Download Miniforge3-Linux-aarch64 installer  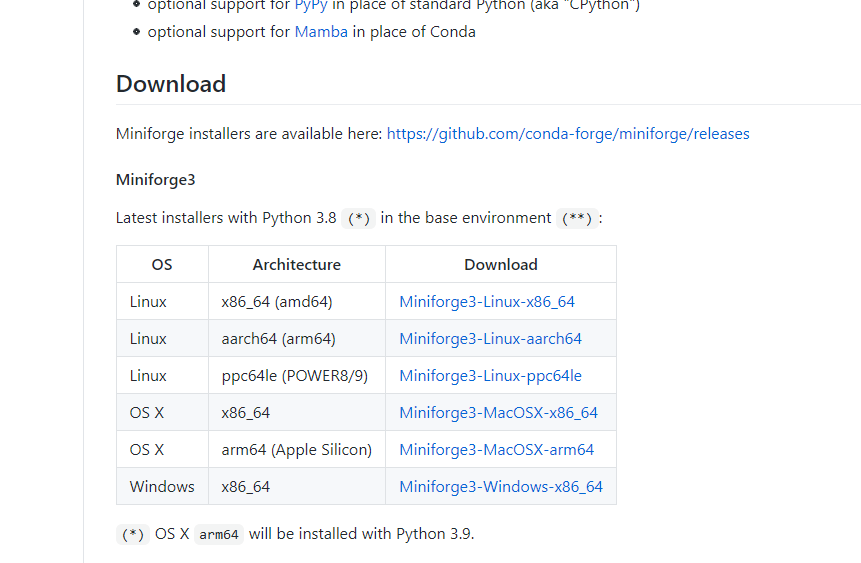[x=490, y=339]
